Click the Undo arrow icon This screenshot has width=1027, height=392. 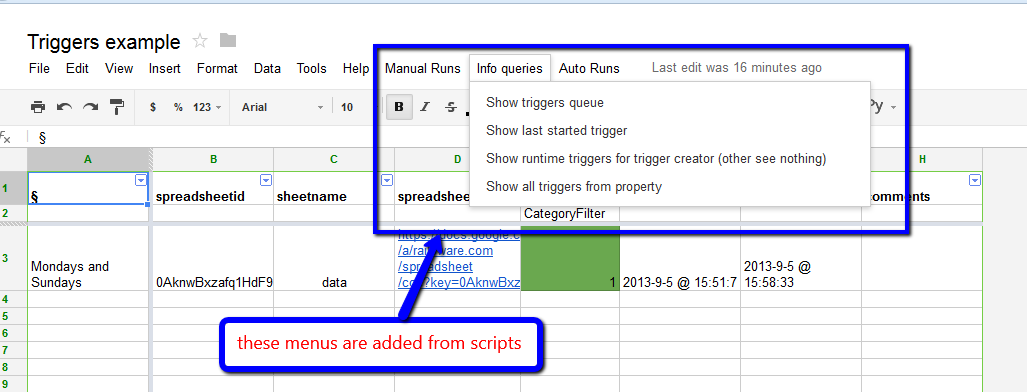click(64, 107)
